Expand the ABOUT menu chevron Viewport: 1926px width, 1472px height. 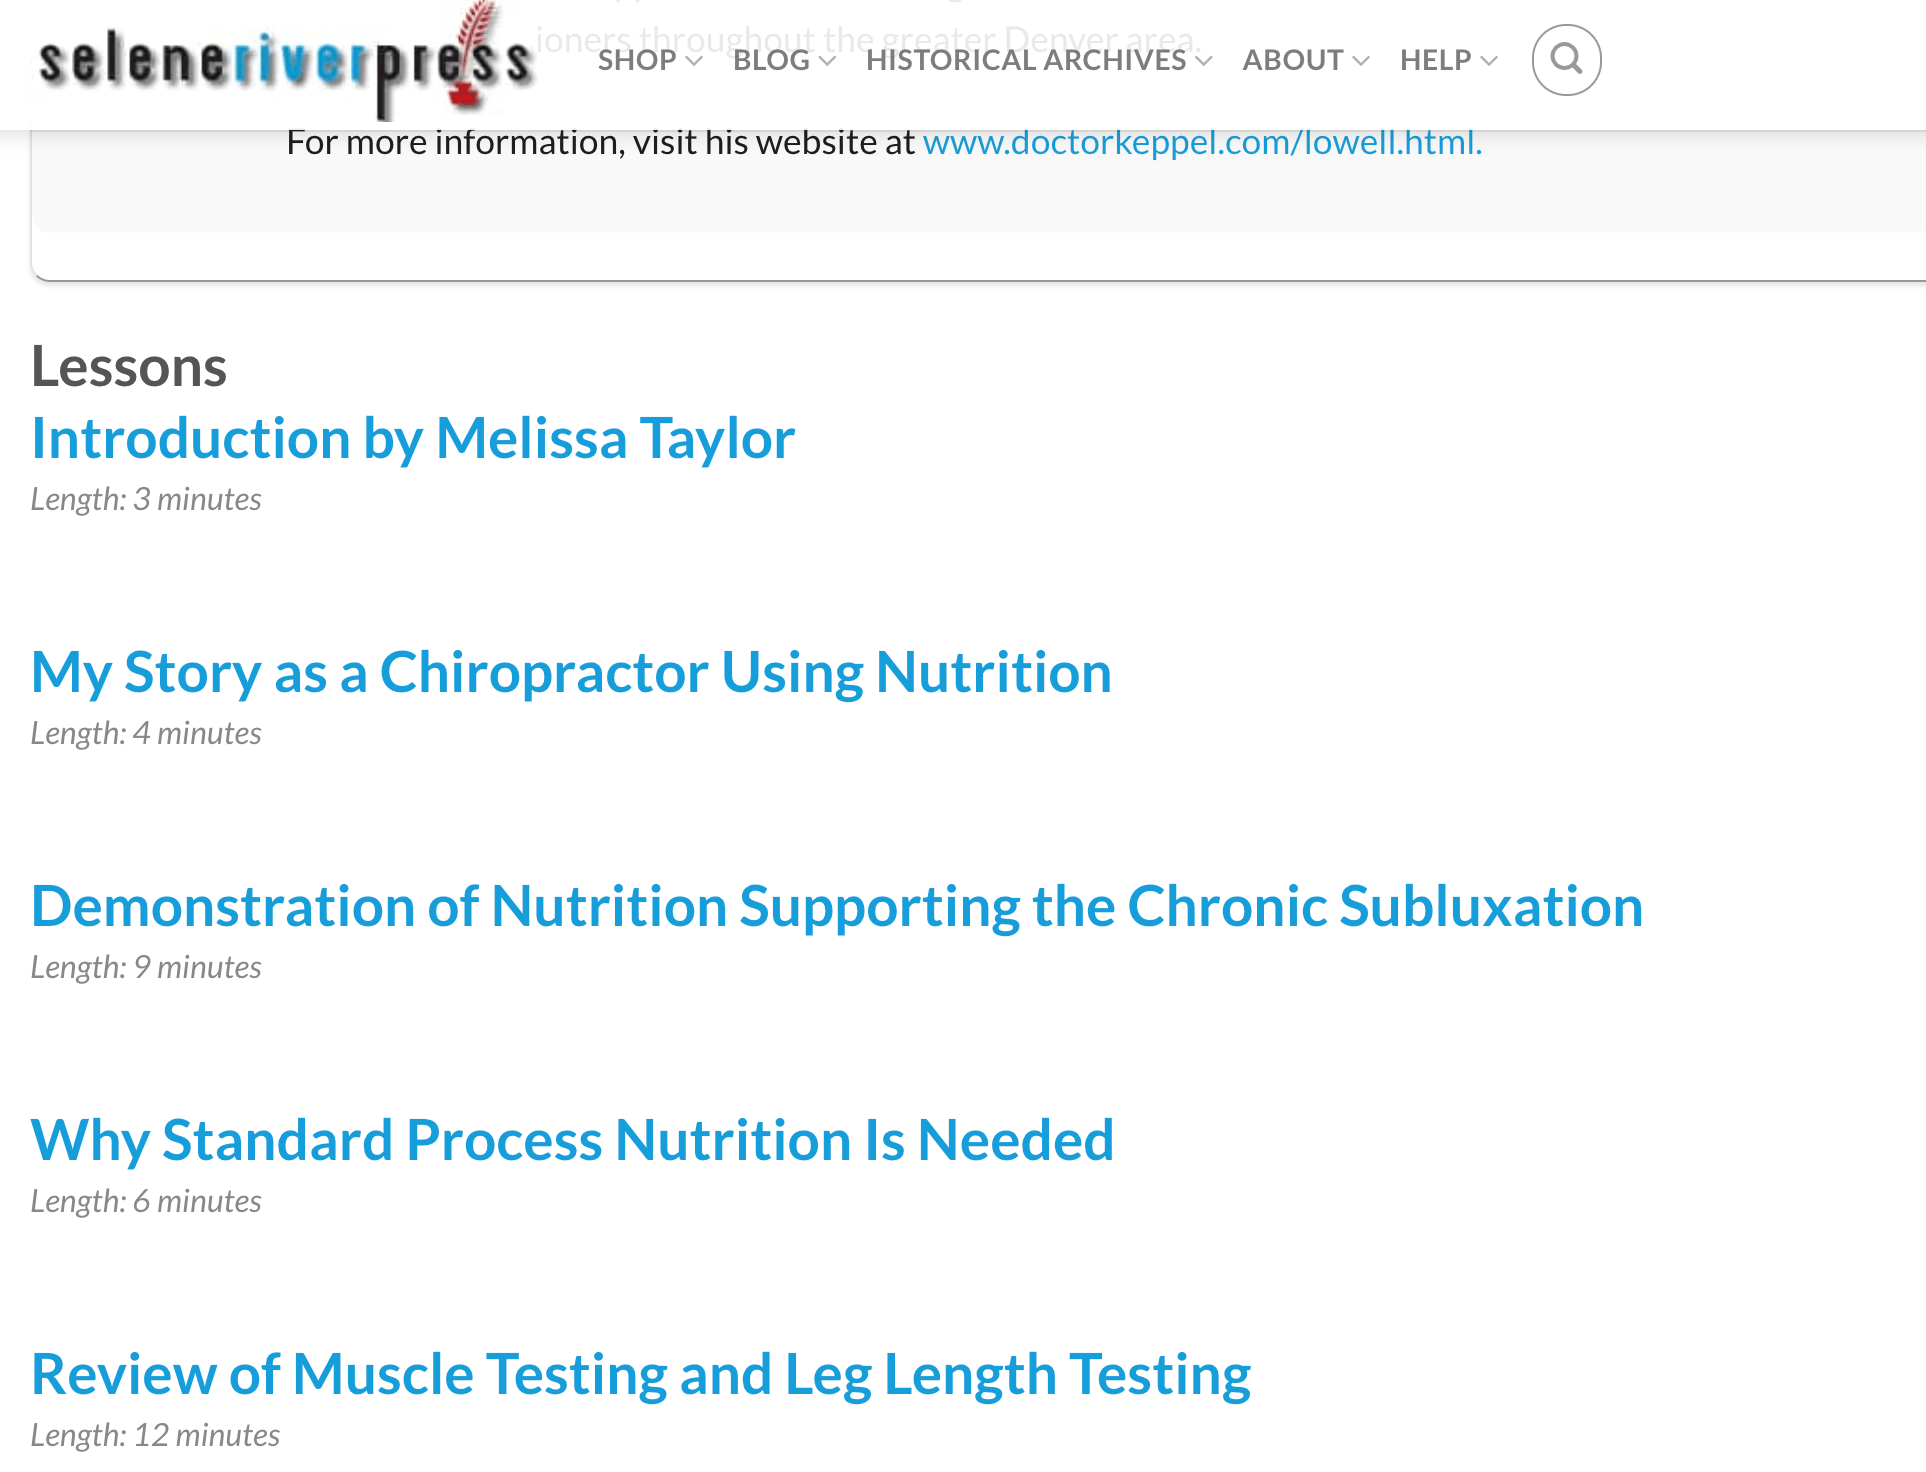tap(1360, 61)
